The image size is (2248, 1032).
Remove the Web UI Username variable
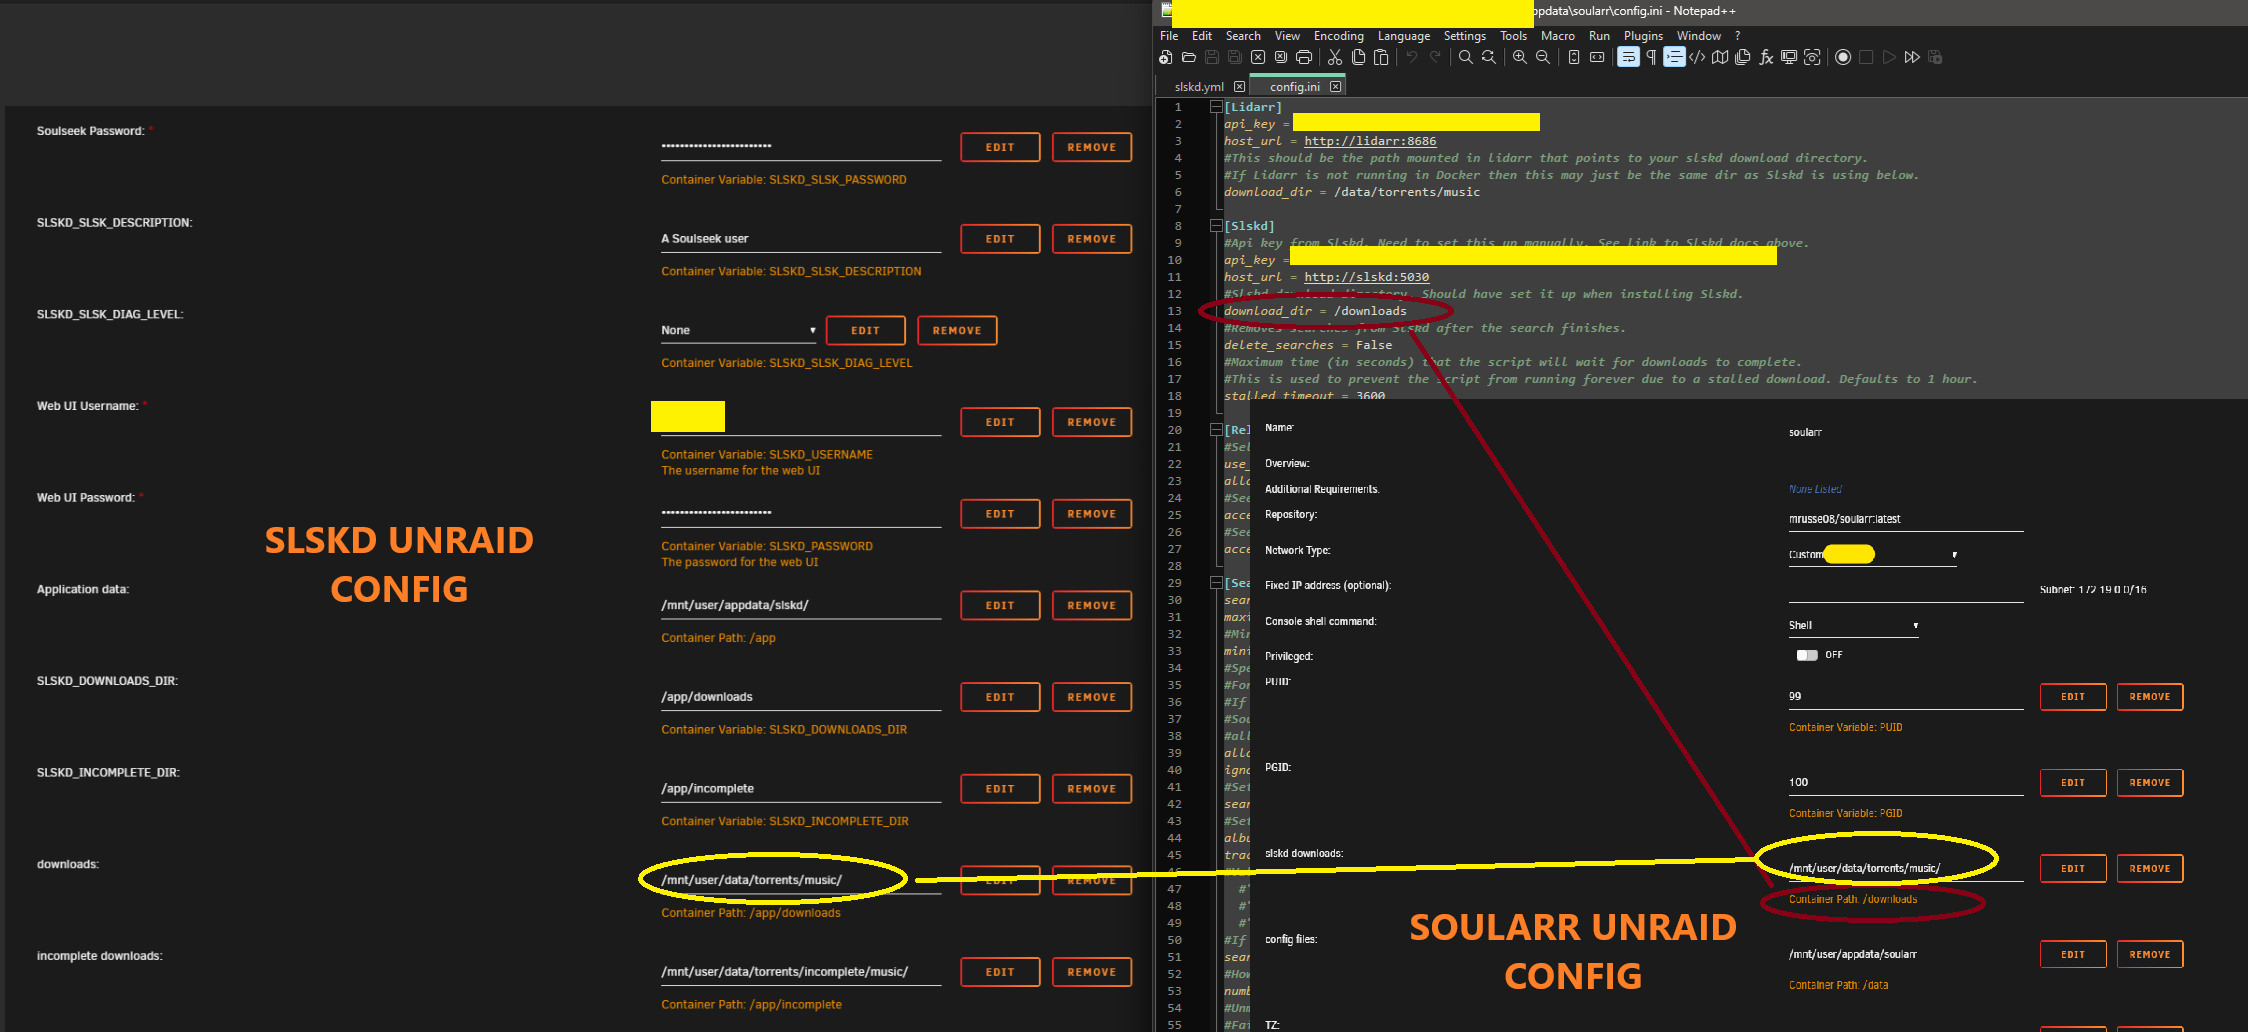[x=1092, y=422]
